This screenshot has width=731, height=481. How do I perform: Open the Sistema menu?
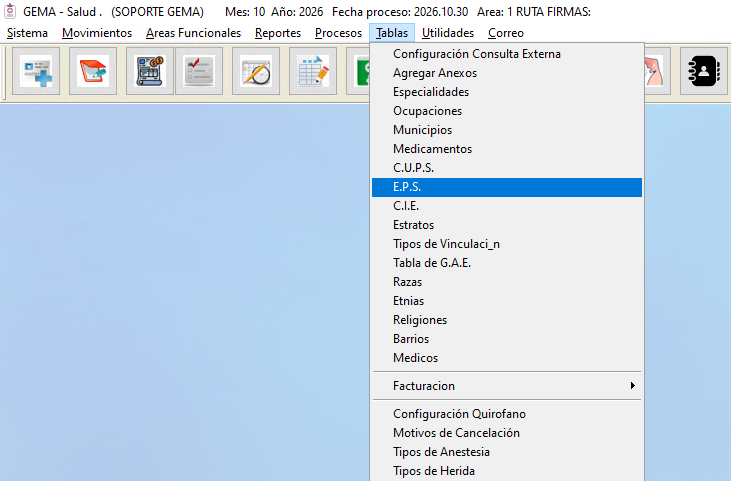(27, 33)
